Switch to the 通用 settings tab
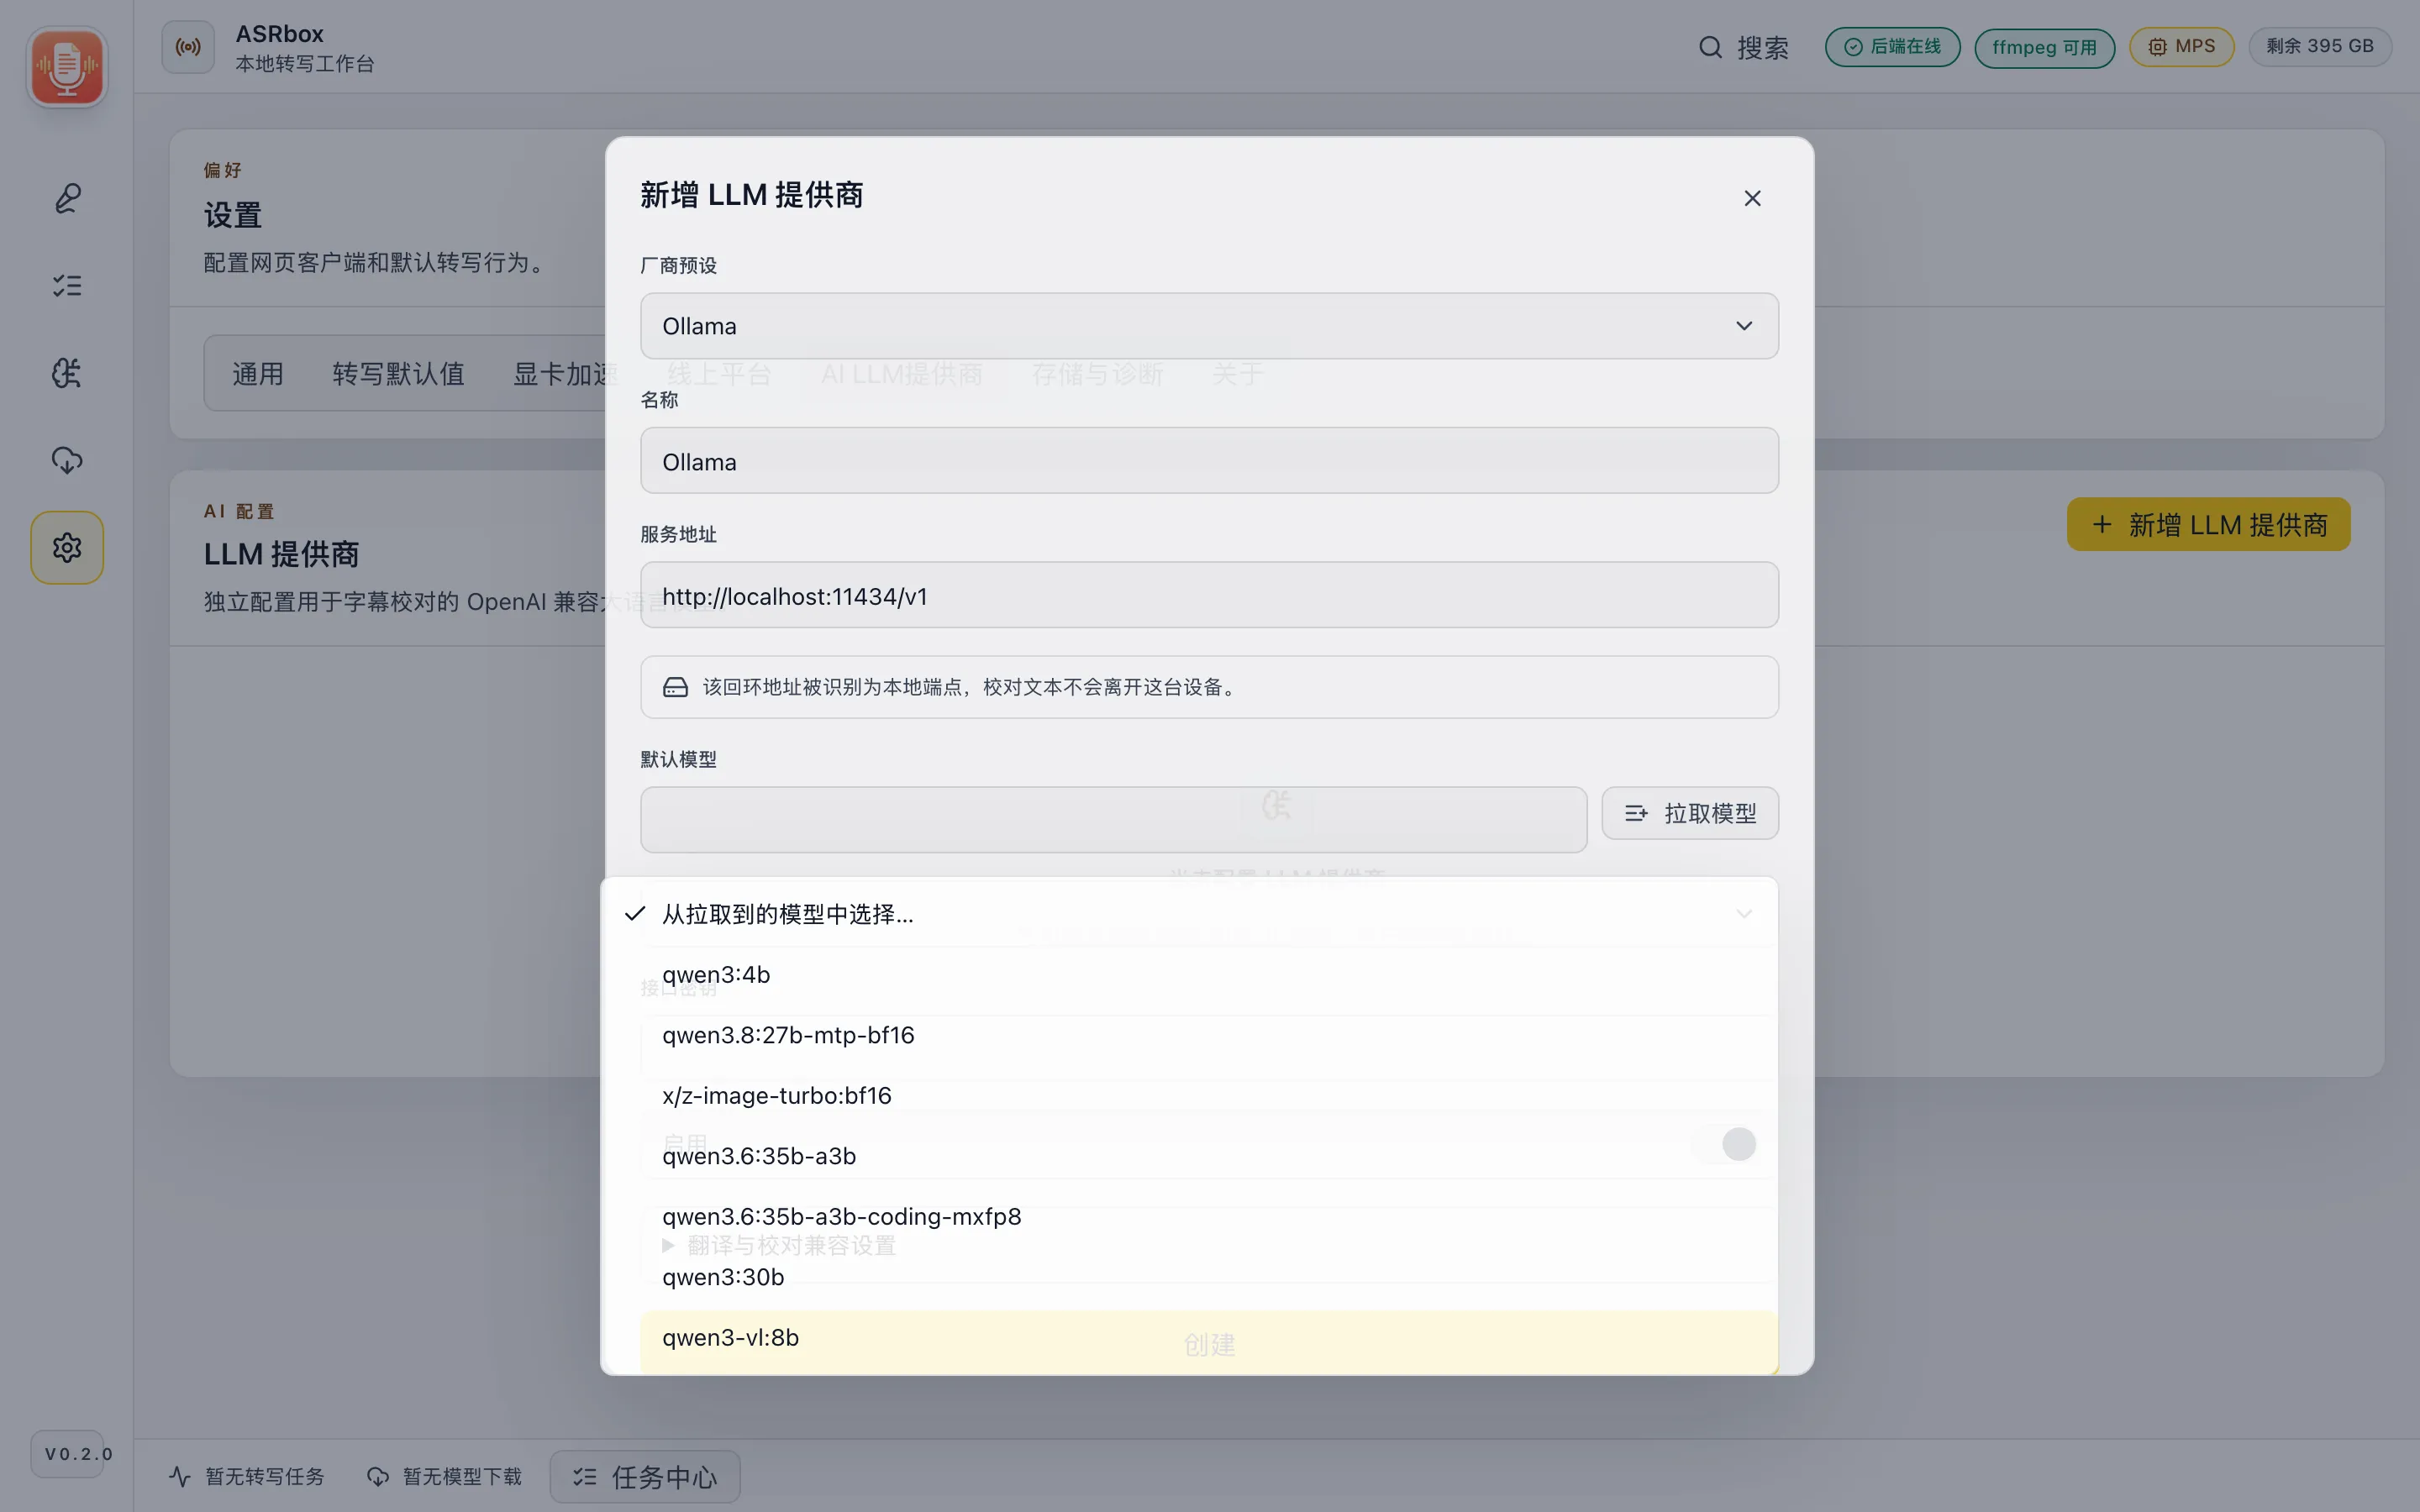 coord(258,374)
